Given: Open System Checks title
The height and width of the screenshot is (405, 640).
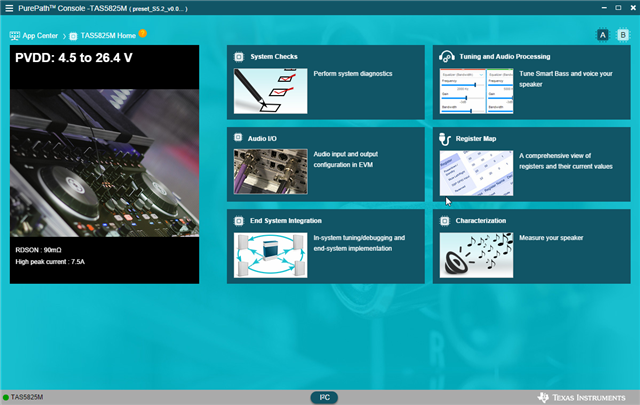Looking at the screenshot, I should tap(274, 56).
